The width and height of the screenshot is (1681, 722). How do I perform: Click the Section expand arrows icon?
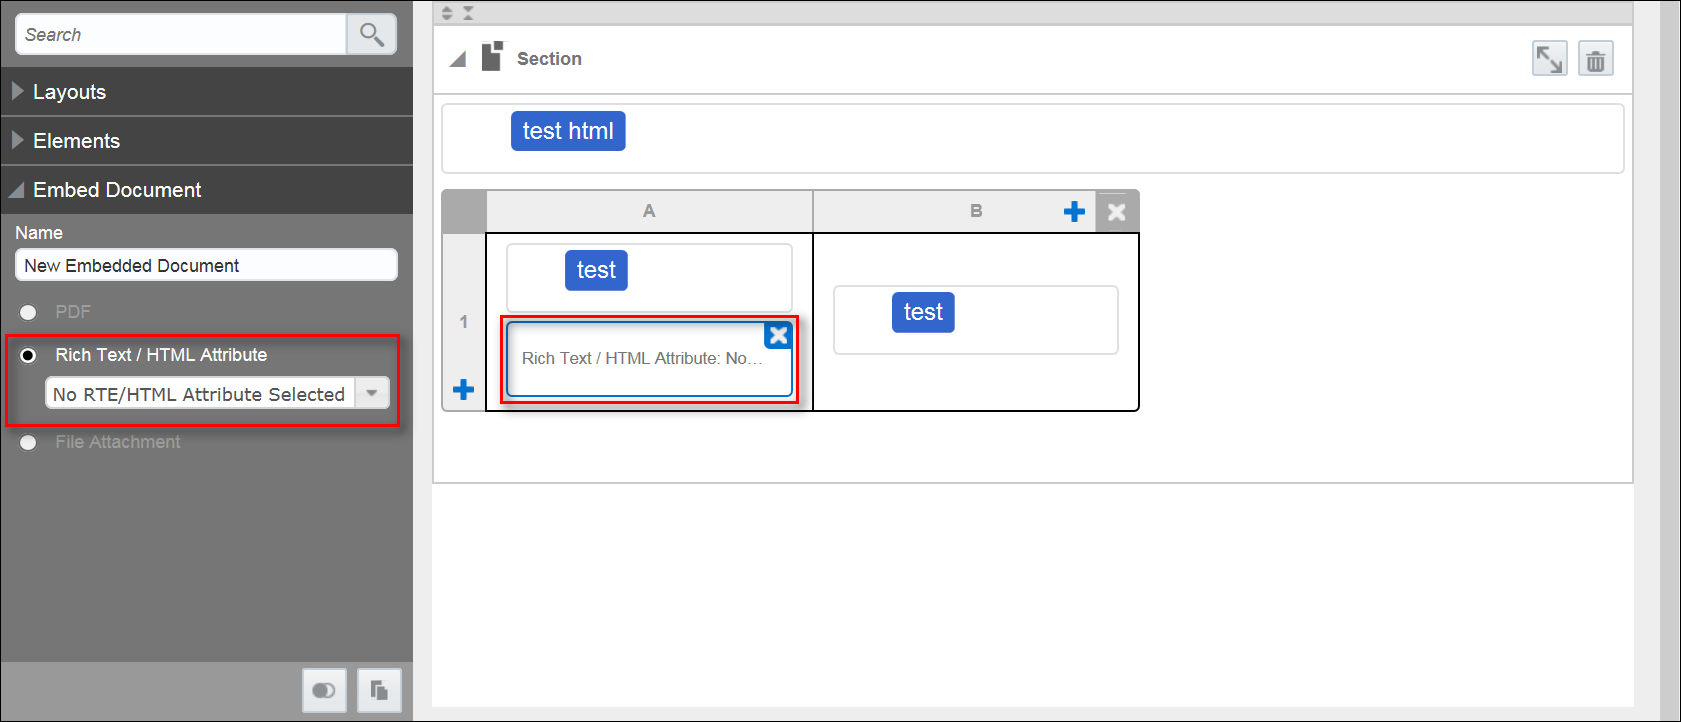[x=1549, y=60]
